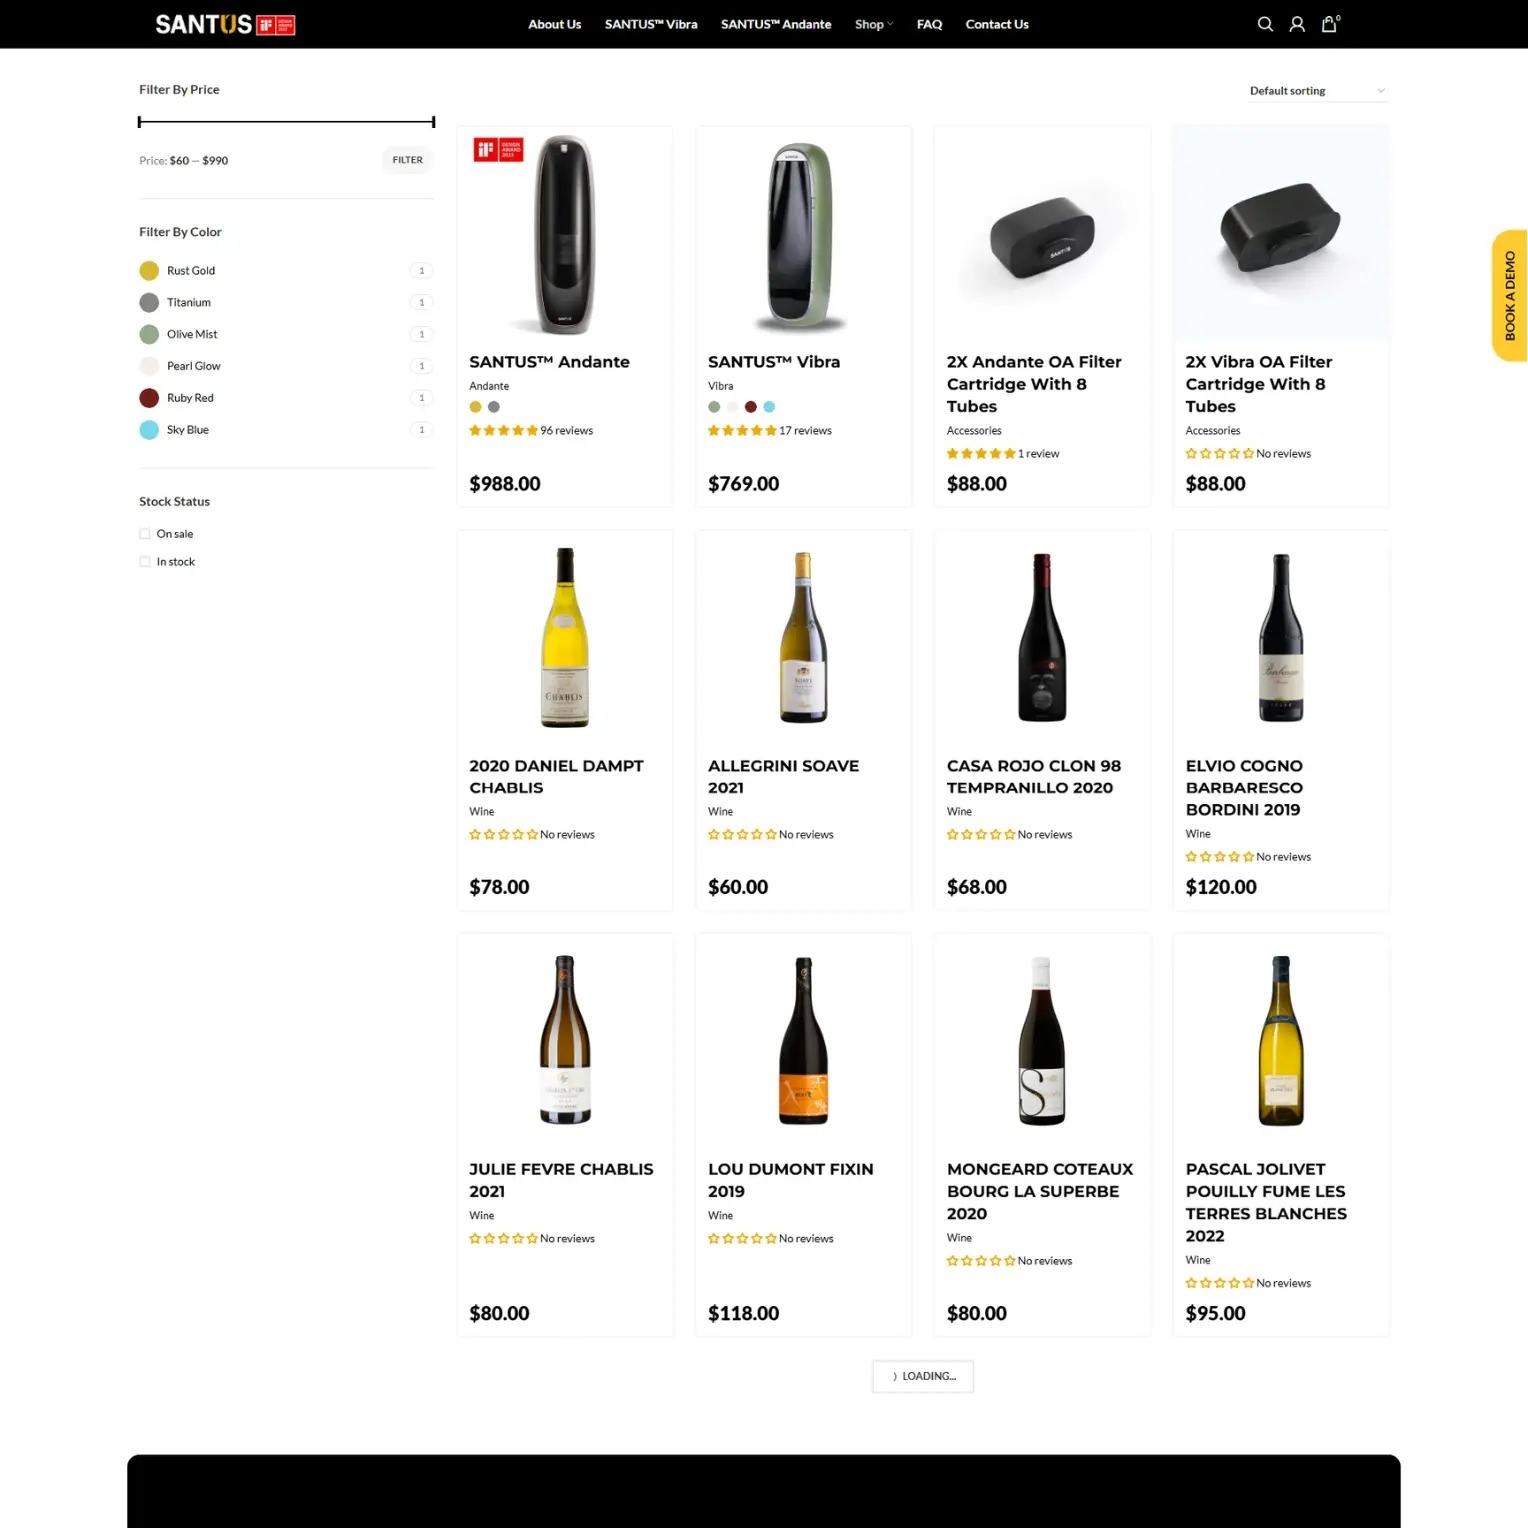Viewport: 1528px width, 1528px height.
Task: Click the Vibra category link under SANTUS Vibra
Action: [720, 386]
